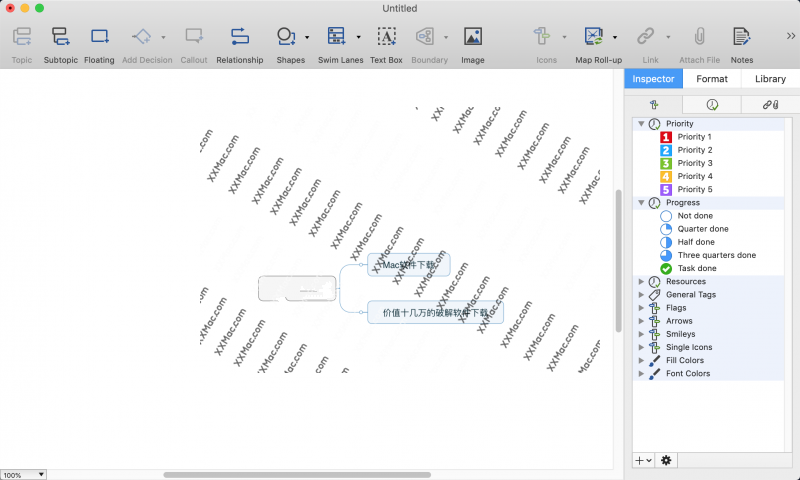Expand the Font Colors group
The image size is (800, 480).
pos(641,373)
